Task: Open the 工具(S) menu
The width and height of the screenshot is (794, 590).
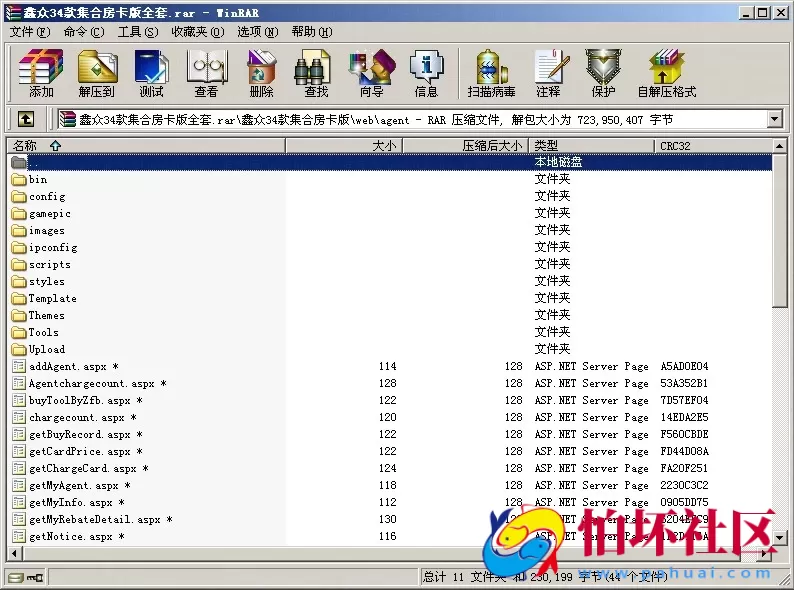Action: pyautogui.click(x=138, y=32)
